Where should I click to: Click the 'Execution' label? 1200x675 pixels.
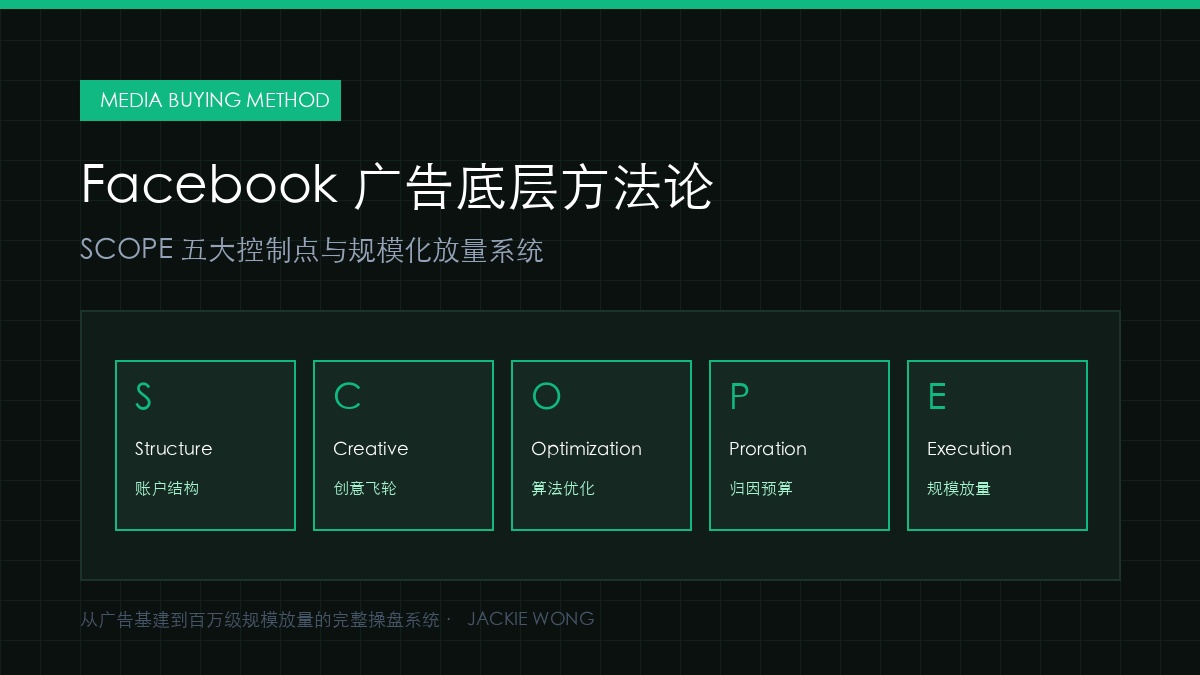970,448
